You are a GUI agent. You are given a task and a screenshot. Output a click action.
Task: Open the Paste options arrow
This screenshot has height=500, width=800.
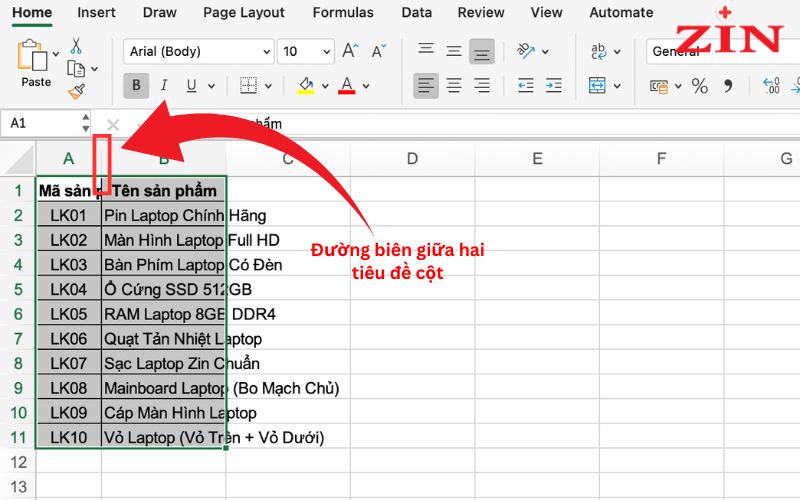point(56,54)
